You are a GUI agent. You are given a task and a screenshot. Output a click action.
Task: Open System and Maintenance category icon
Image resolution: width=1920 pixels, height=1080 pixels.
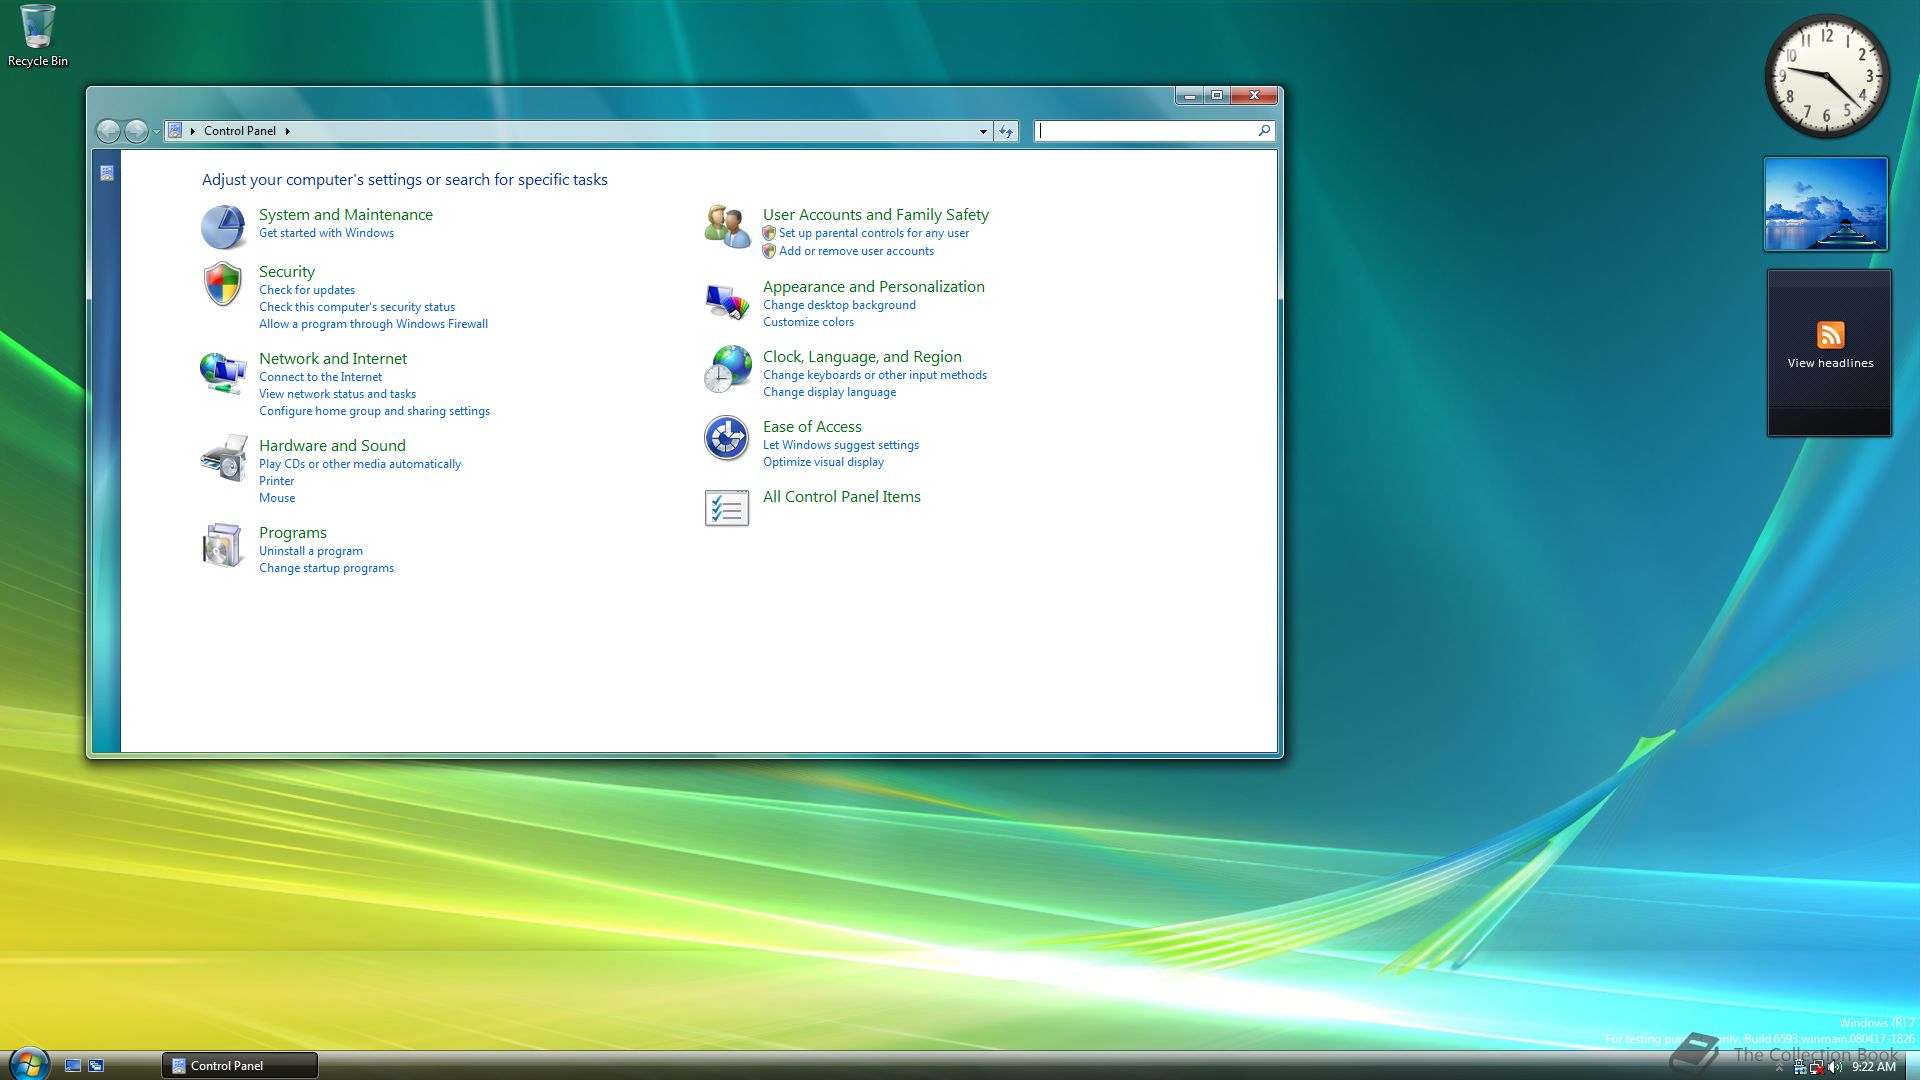click(x=223, y=227)
